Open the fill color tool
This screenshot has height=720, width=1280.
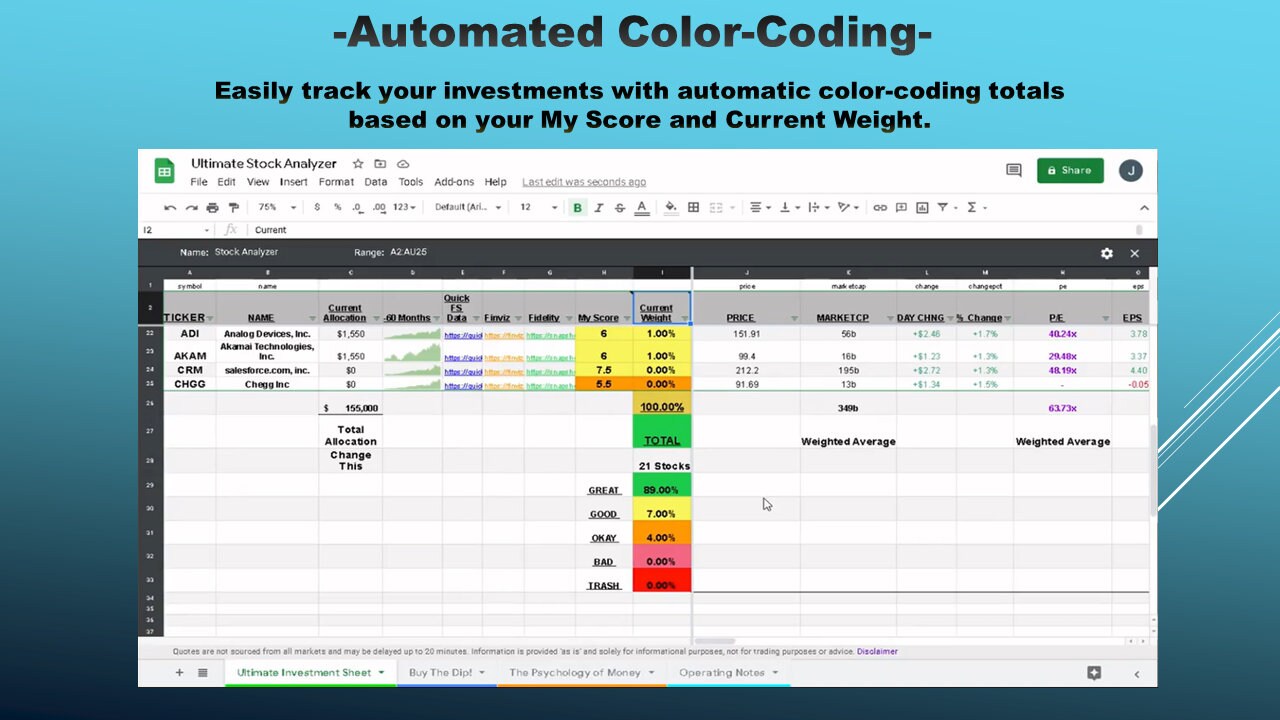pyautogui.click(x=668, y=207)
